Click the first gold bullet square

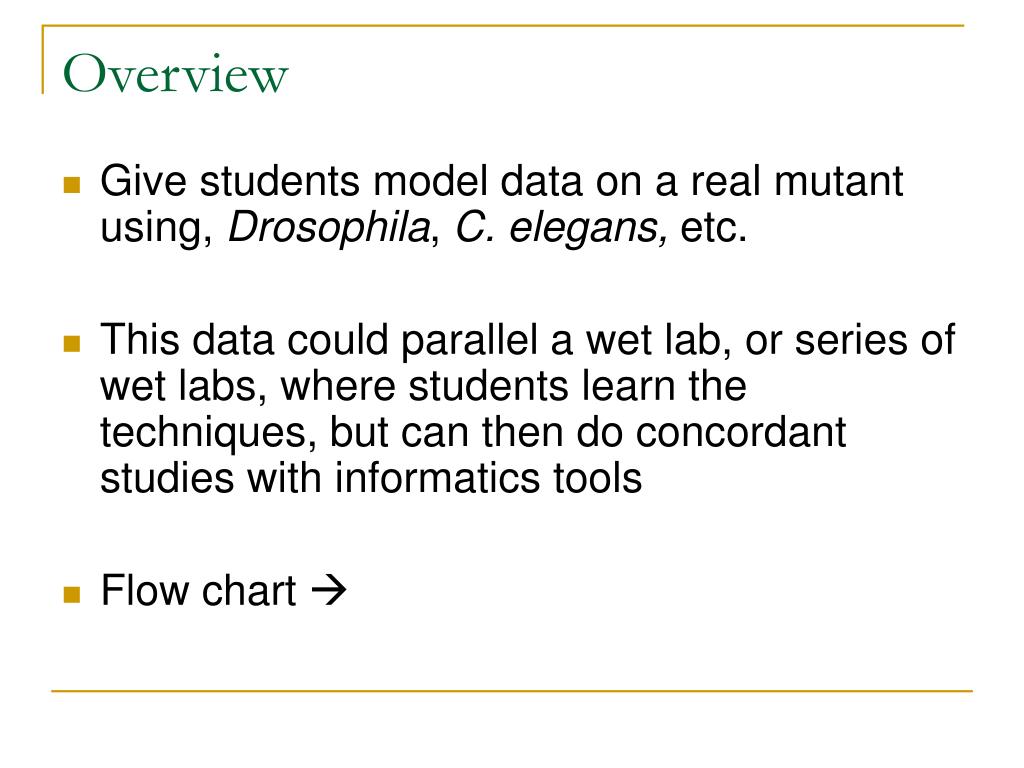(72, 185)
